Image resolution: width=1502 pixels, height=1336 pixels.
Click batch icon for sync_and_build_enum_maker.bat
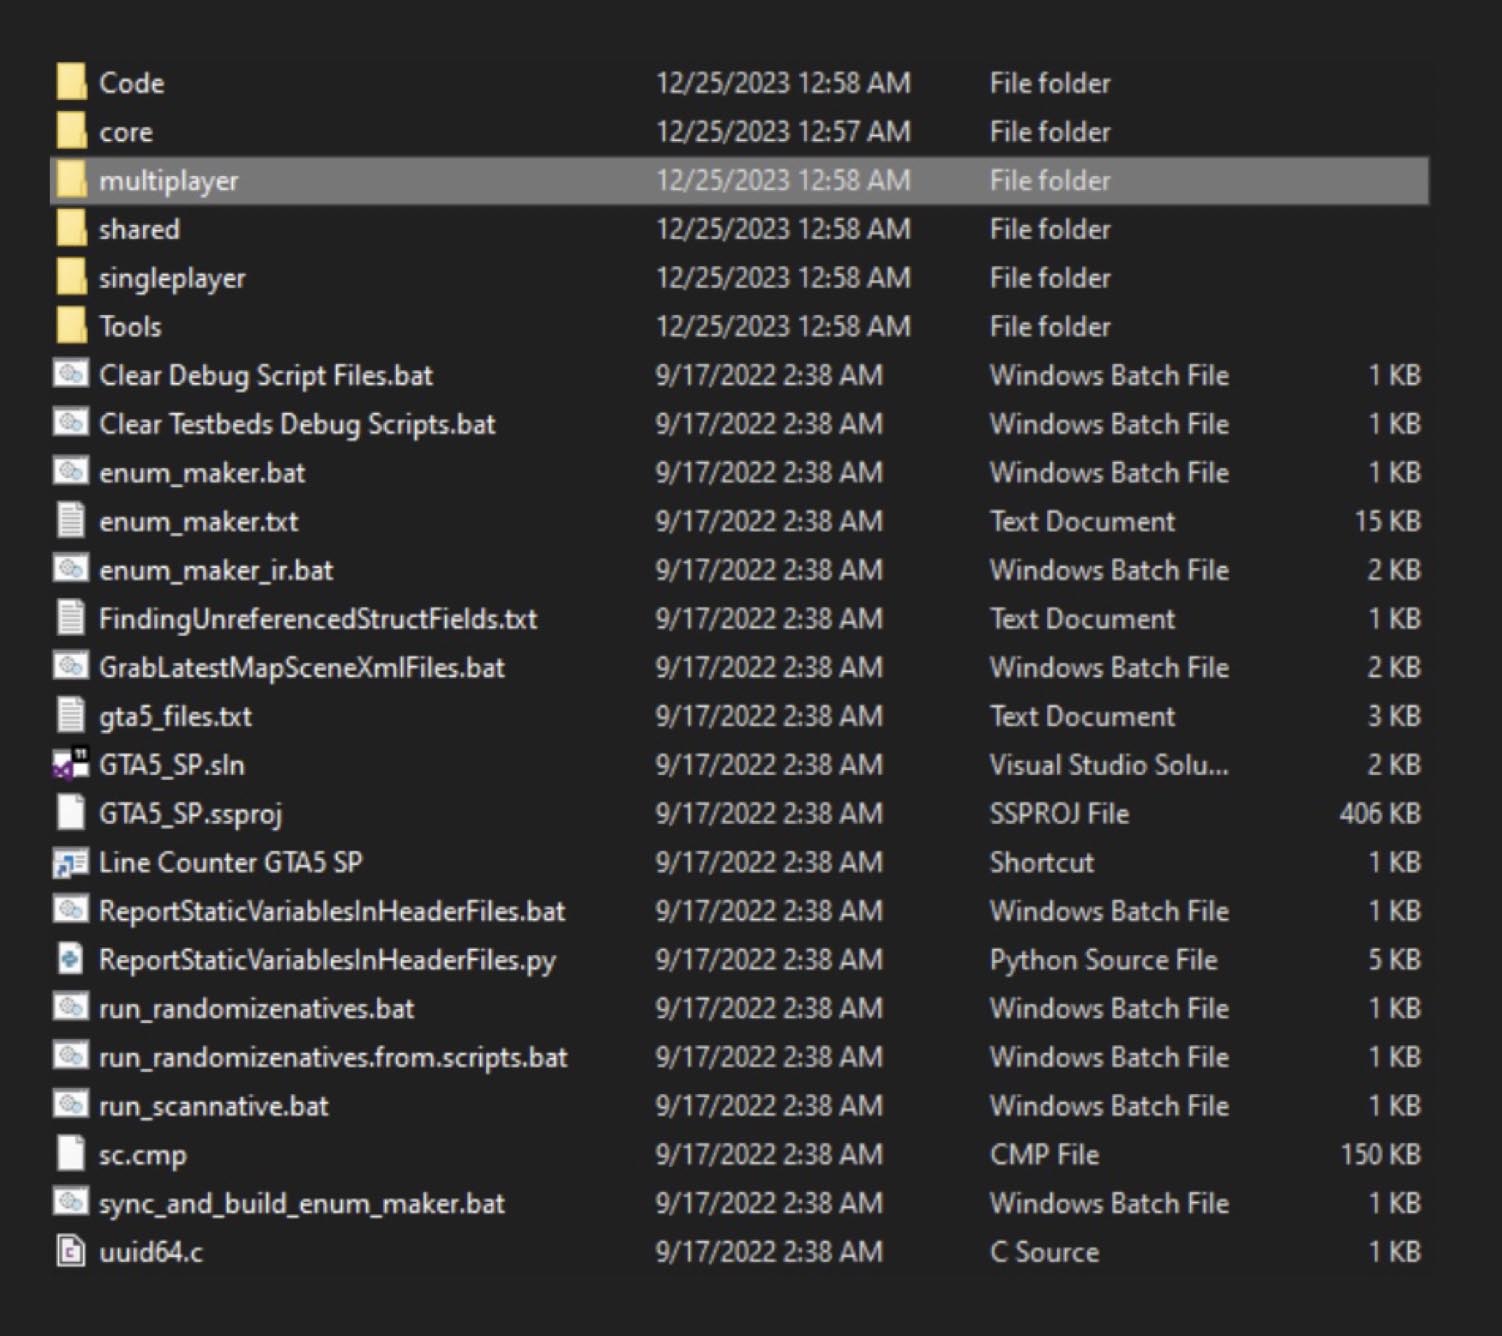71,1202
